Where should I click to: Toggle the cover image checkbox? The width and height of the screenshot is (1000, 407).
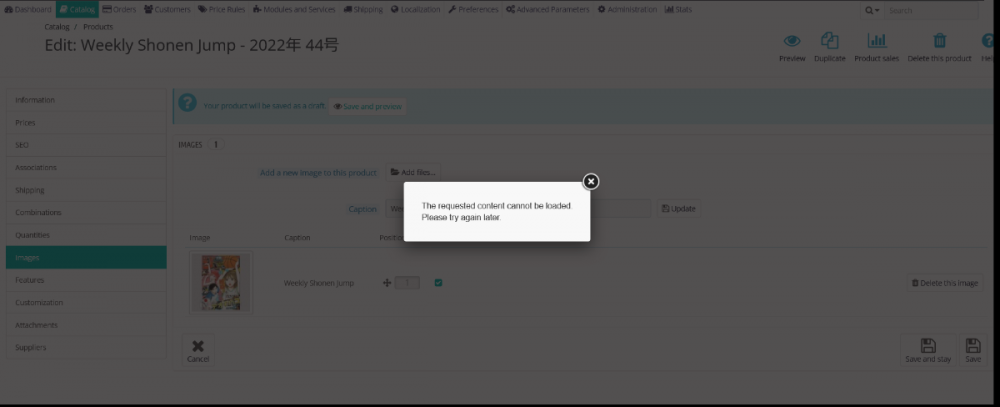438,283
